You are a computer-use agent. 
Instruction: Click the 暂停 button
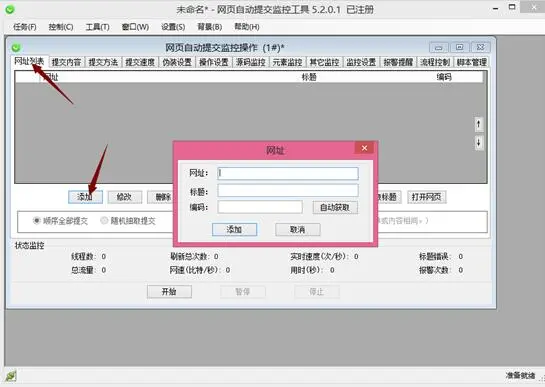(x=243, y=292)
